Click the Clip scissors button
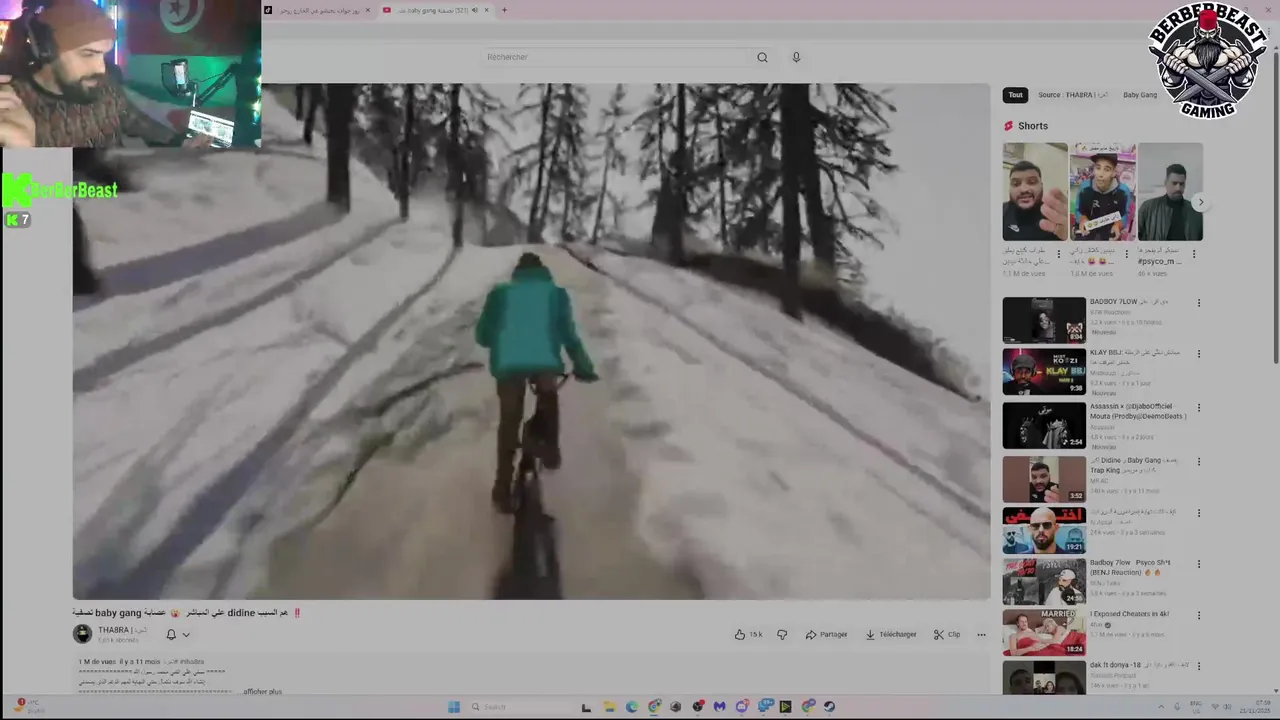The height and width of the screenshot is (720, 1280). [x=947, y=634]
